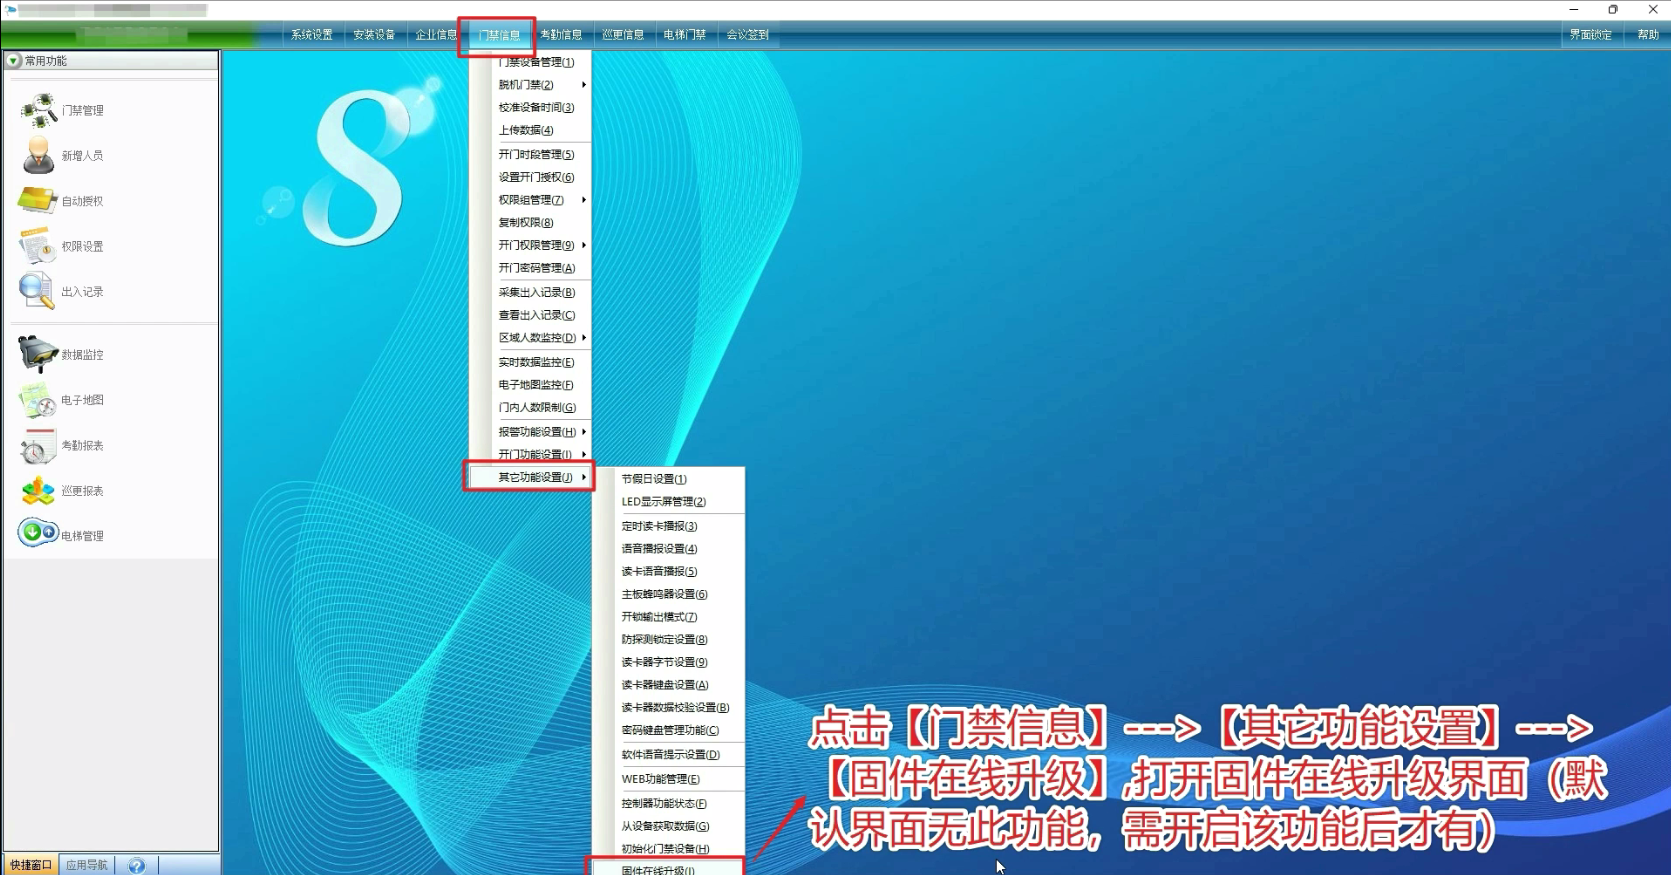
Task: Launch the 电子地图 icon
Action: [x=38, y=400]
